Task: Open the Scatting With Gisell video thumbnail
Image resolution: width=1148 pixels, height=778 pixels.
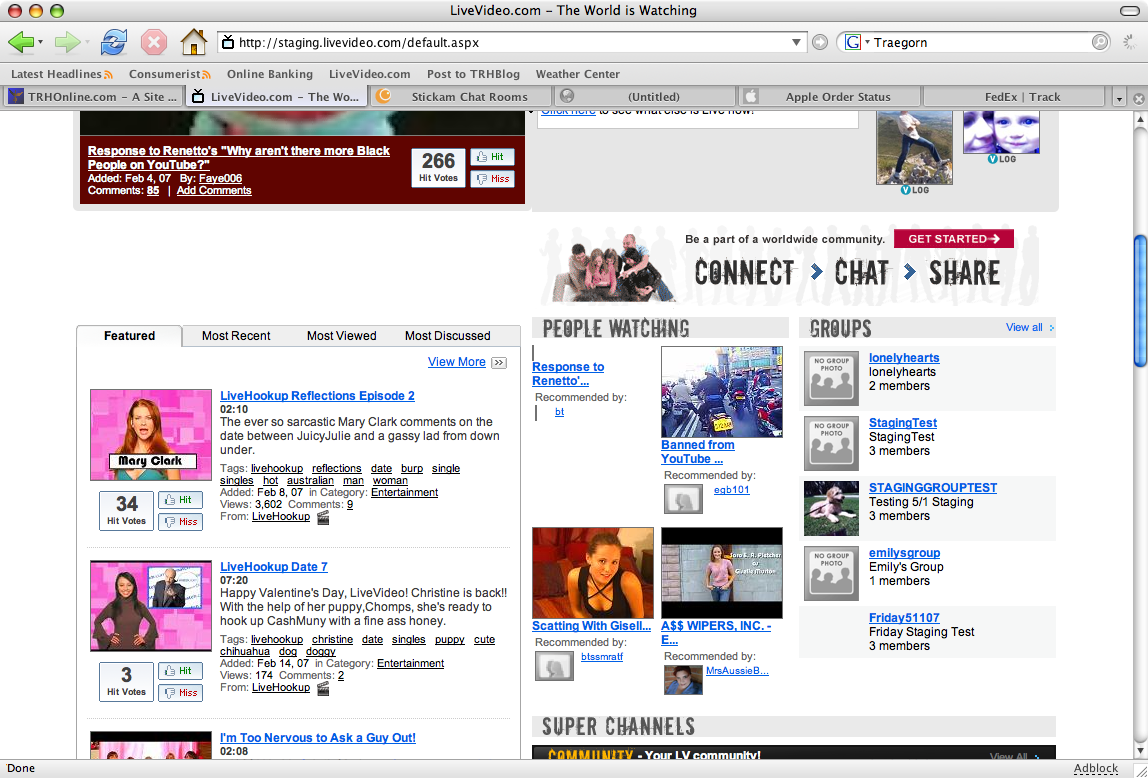Action: (x=593, y=573)
